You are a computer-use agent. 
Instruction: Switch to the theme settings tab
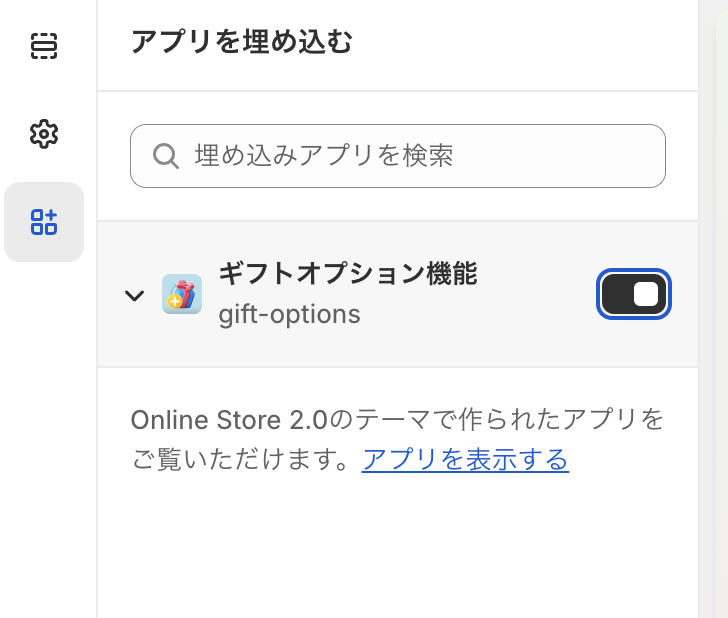point(44,134)
